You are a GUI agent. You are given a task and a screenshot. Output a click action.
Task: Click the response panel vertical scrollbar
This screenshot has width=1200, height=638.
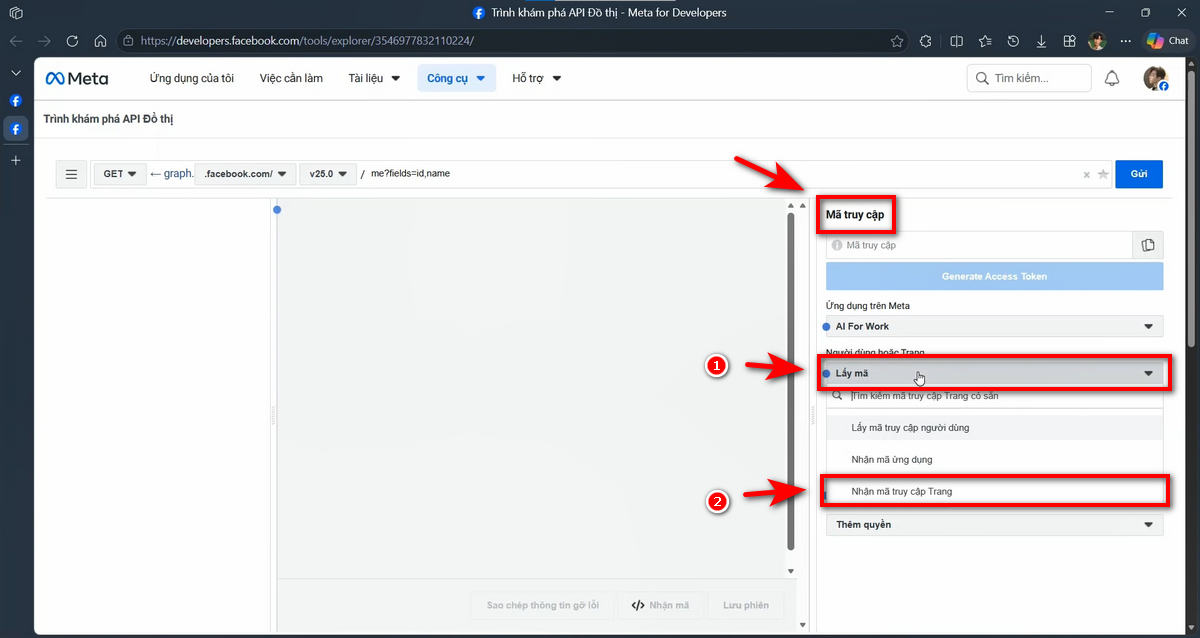(x=790, y=380)
